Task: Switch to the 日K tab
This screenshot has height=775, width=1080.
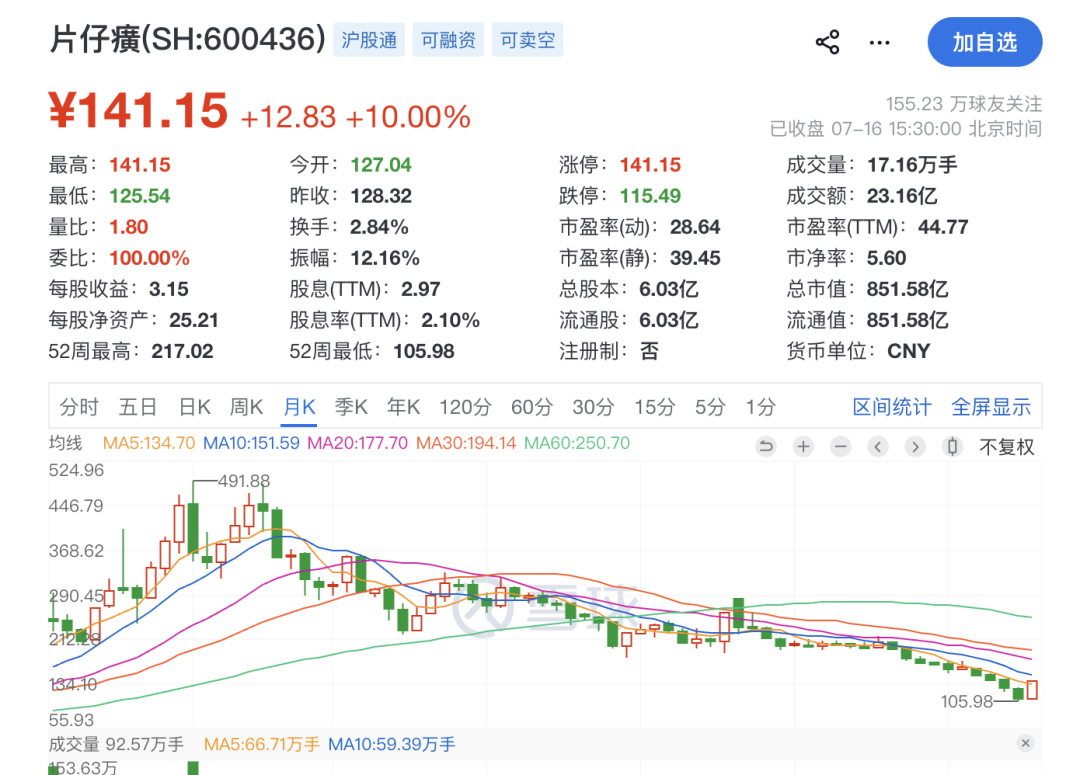Action: [x=195, y=407]
